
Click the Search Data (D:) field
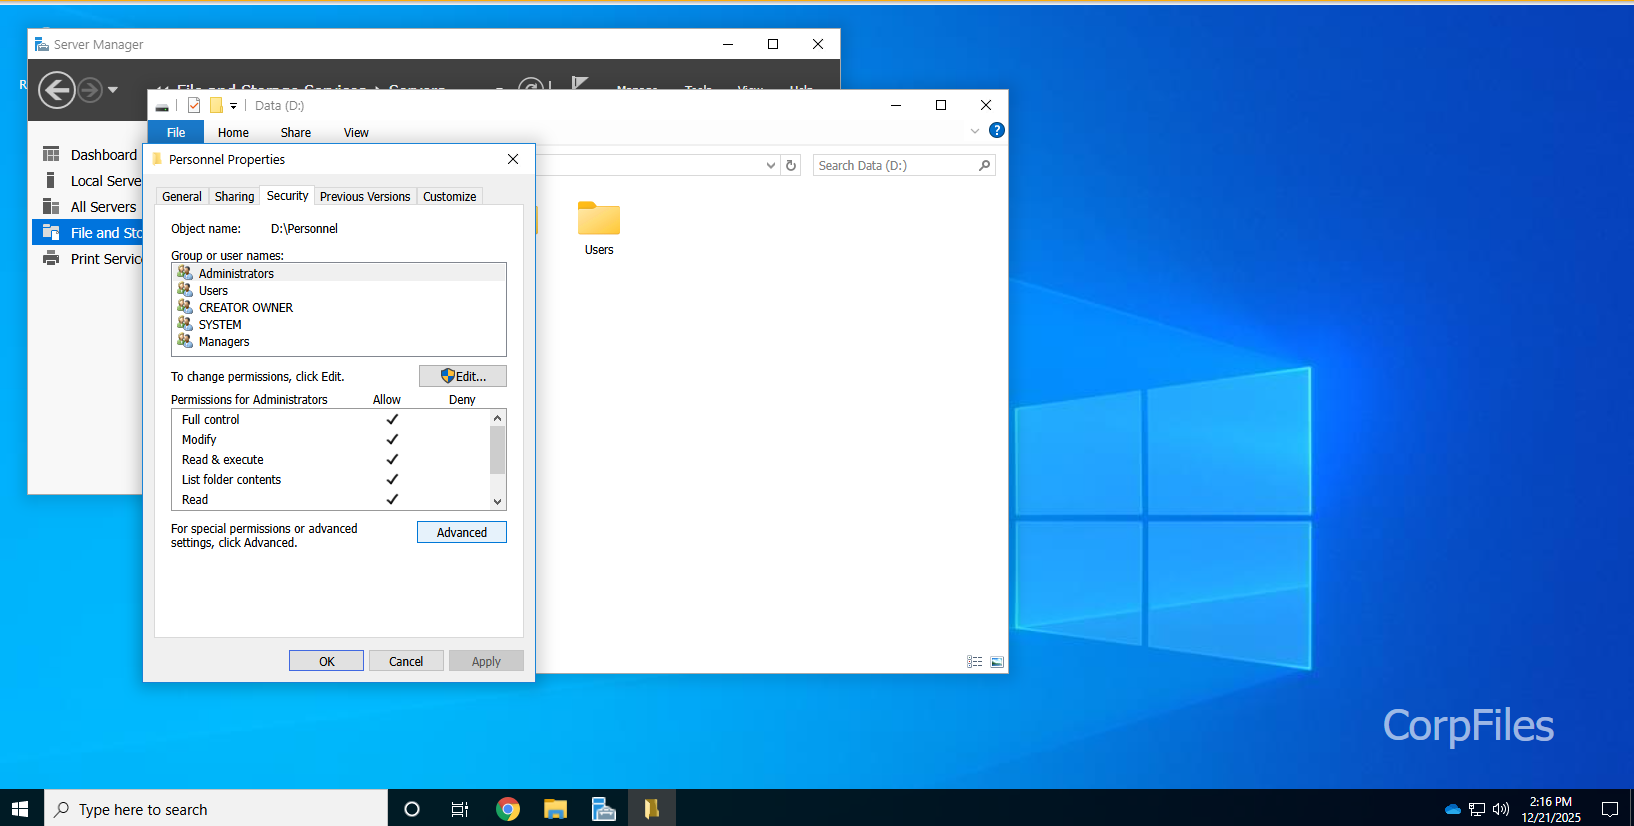point(895,166)
